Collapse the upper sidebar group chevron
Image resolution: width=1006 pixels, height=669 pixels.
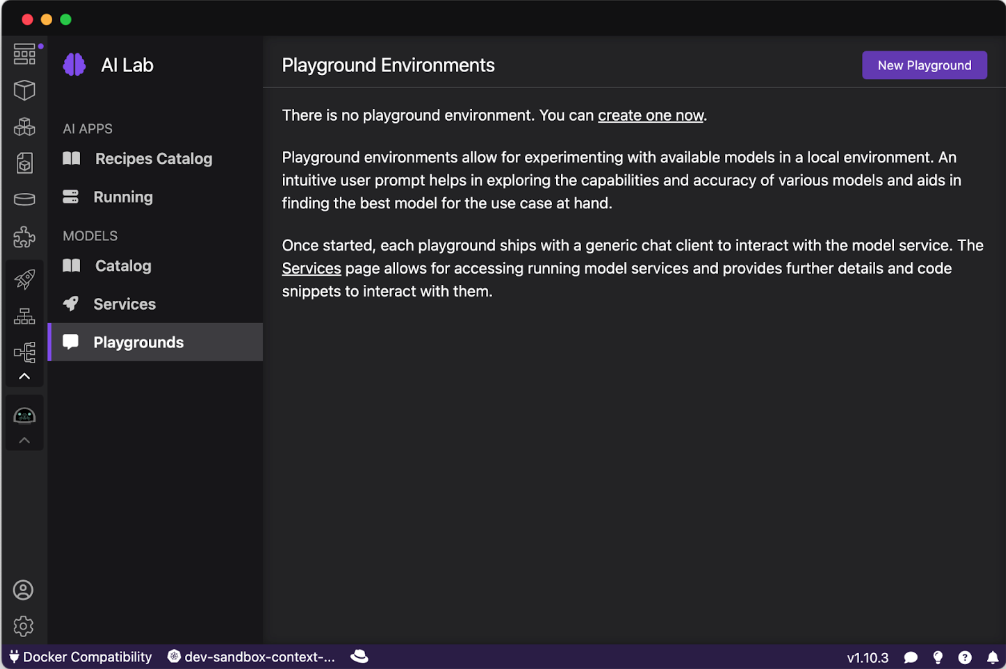click(x=24, y=377)
